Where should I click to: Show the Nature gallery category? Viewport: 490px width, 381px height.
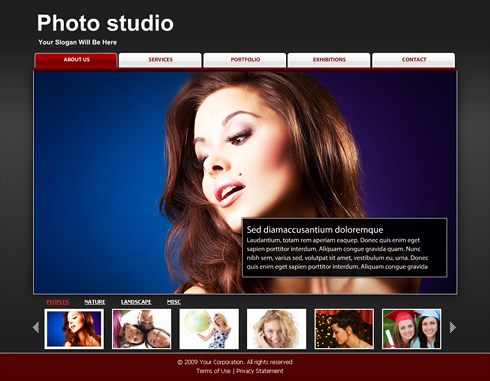[x=95, y=302]
